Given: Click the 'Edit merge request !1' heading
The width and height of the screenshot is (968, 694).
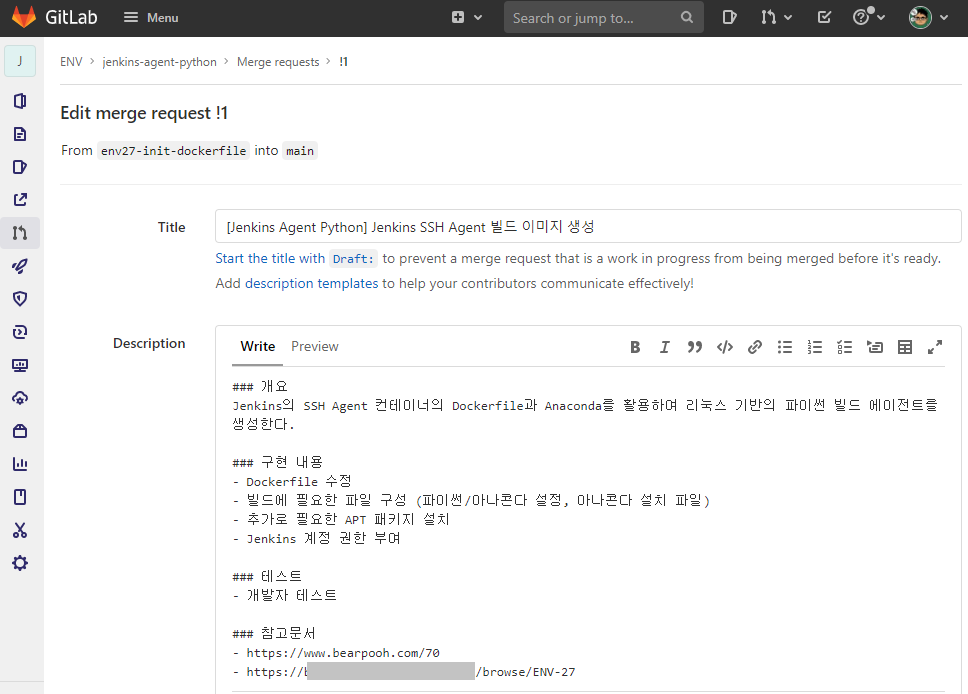Looking at the screenshot, I should [144, 113].
